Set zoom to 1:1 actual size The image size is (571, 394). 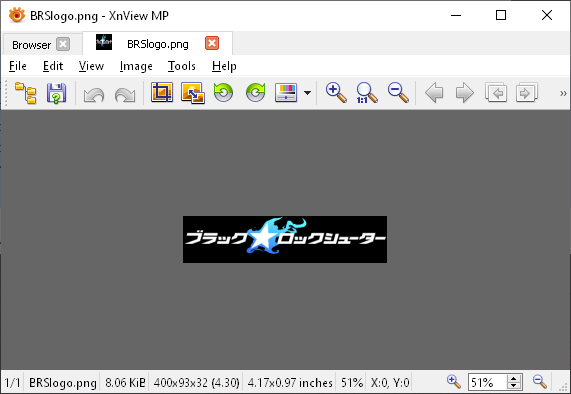pyautogui.click(x=367, y=93)
